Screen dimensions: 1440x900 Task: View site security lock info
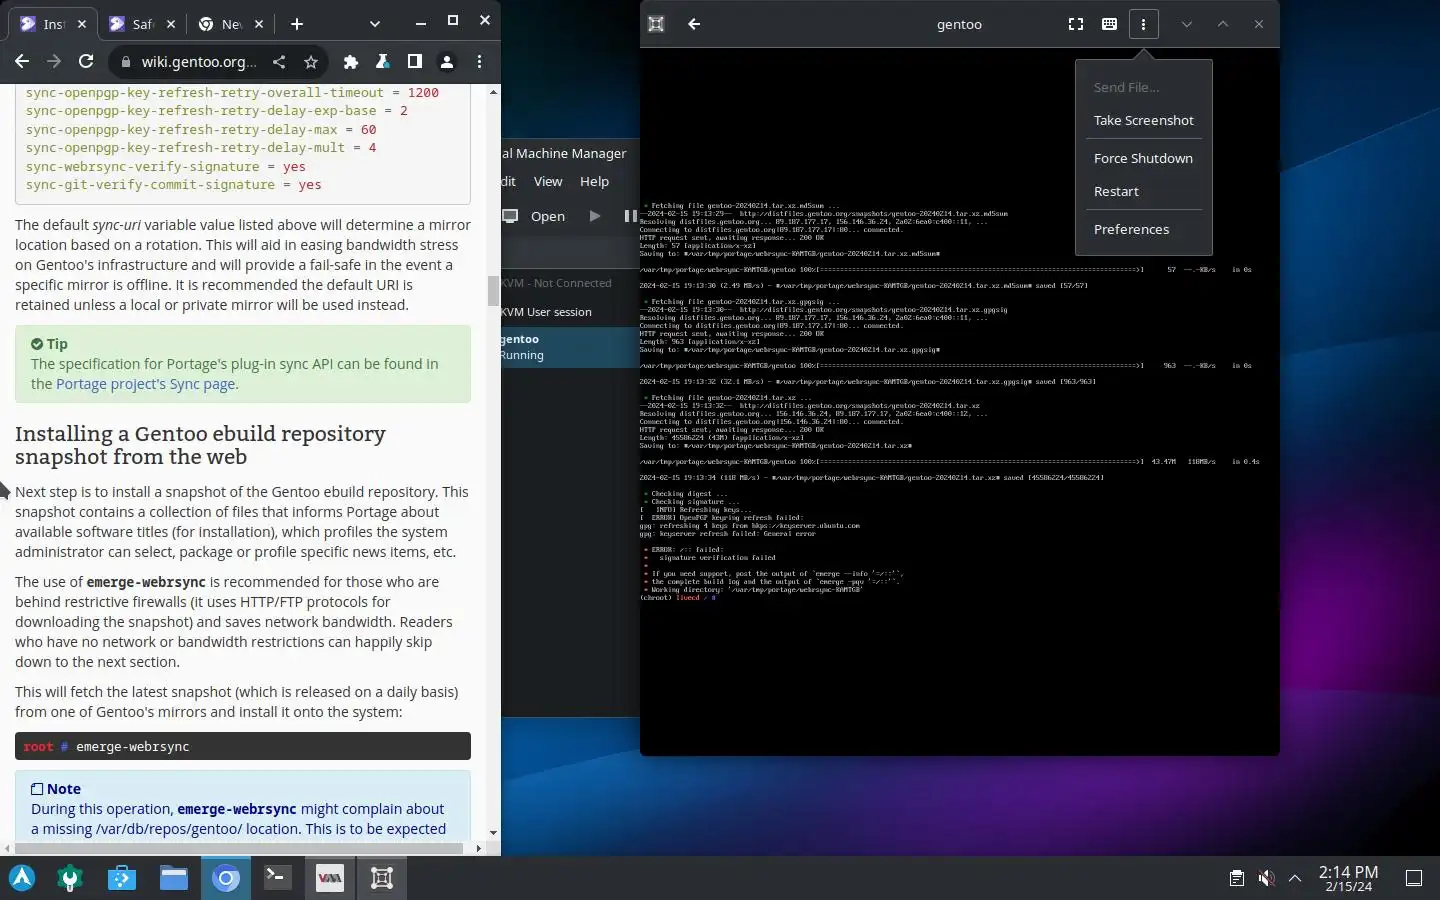pos(125,62)
